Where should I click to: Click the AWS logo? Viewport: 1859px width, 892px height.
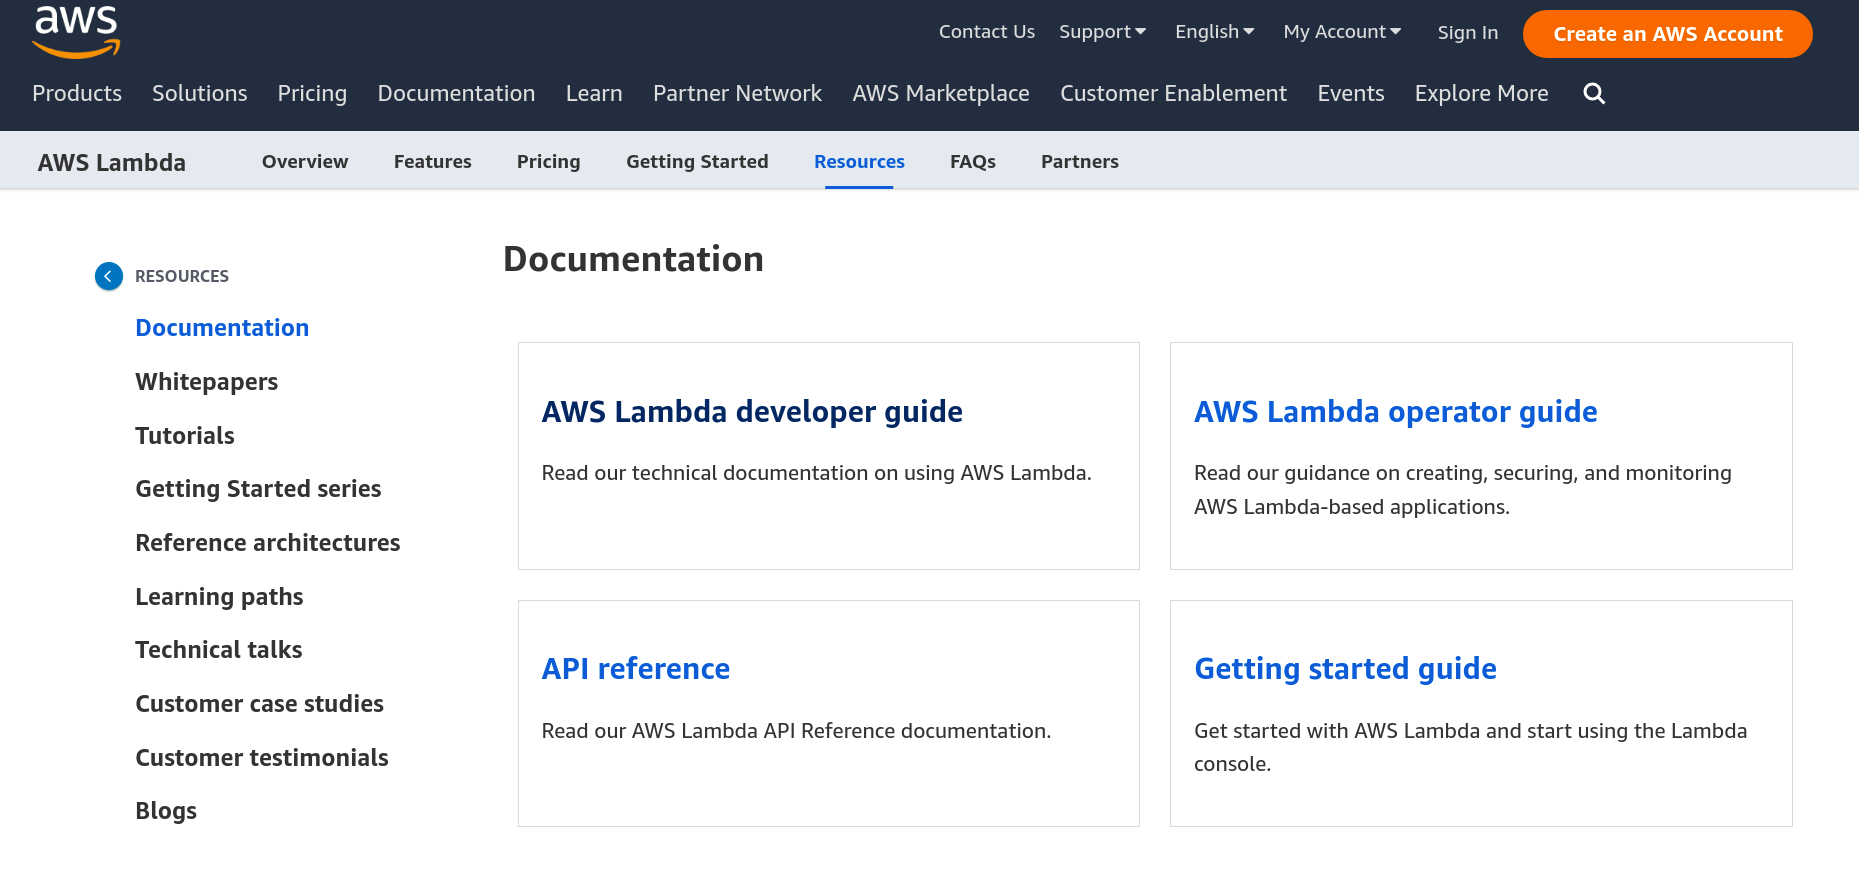76,32
